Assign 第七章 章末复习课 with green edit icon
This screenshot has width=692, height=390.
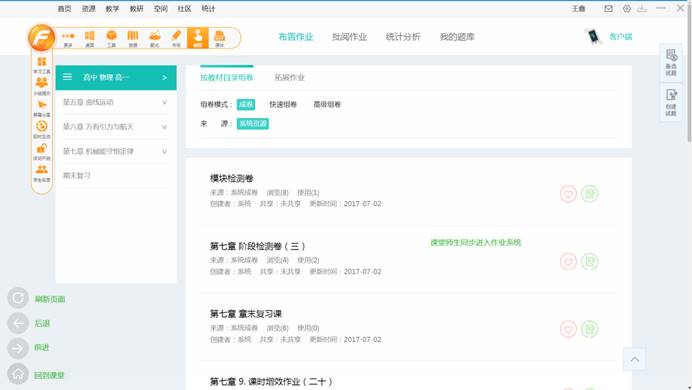click(x=590, y=329)
